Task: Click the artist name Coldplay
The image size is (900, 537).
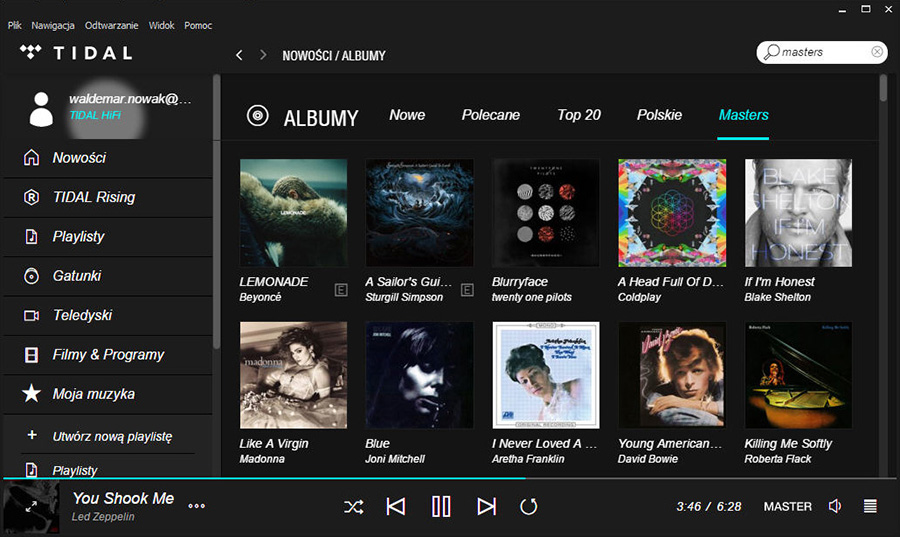Action: coord(639,297)
